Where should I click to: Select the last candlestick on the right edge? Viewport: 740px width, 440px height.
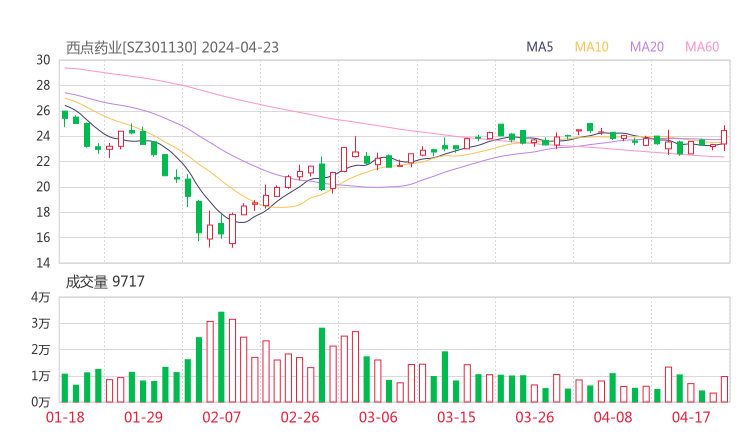(724, 138)
